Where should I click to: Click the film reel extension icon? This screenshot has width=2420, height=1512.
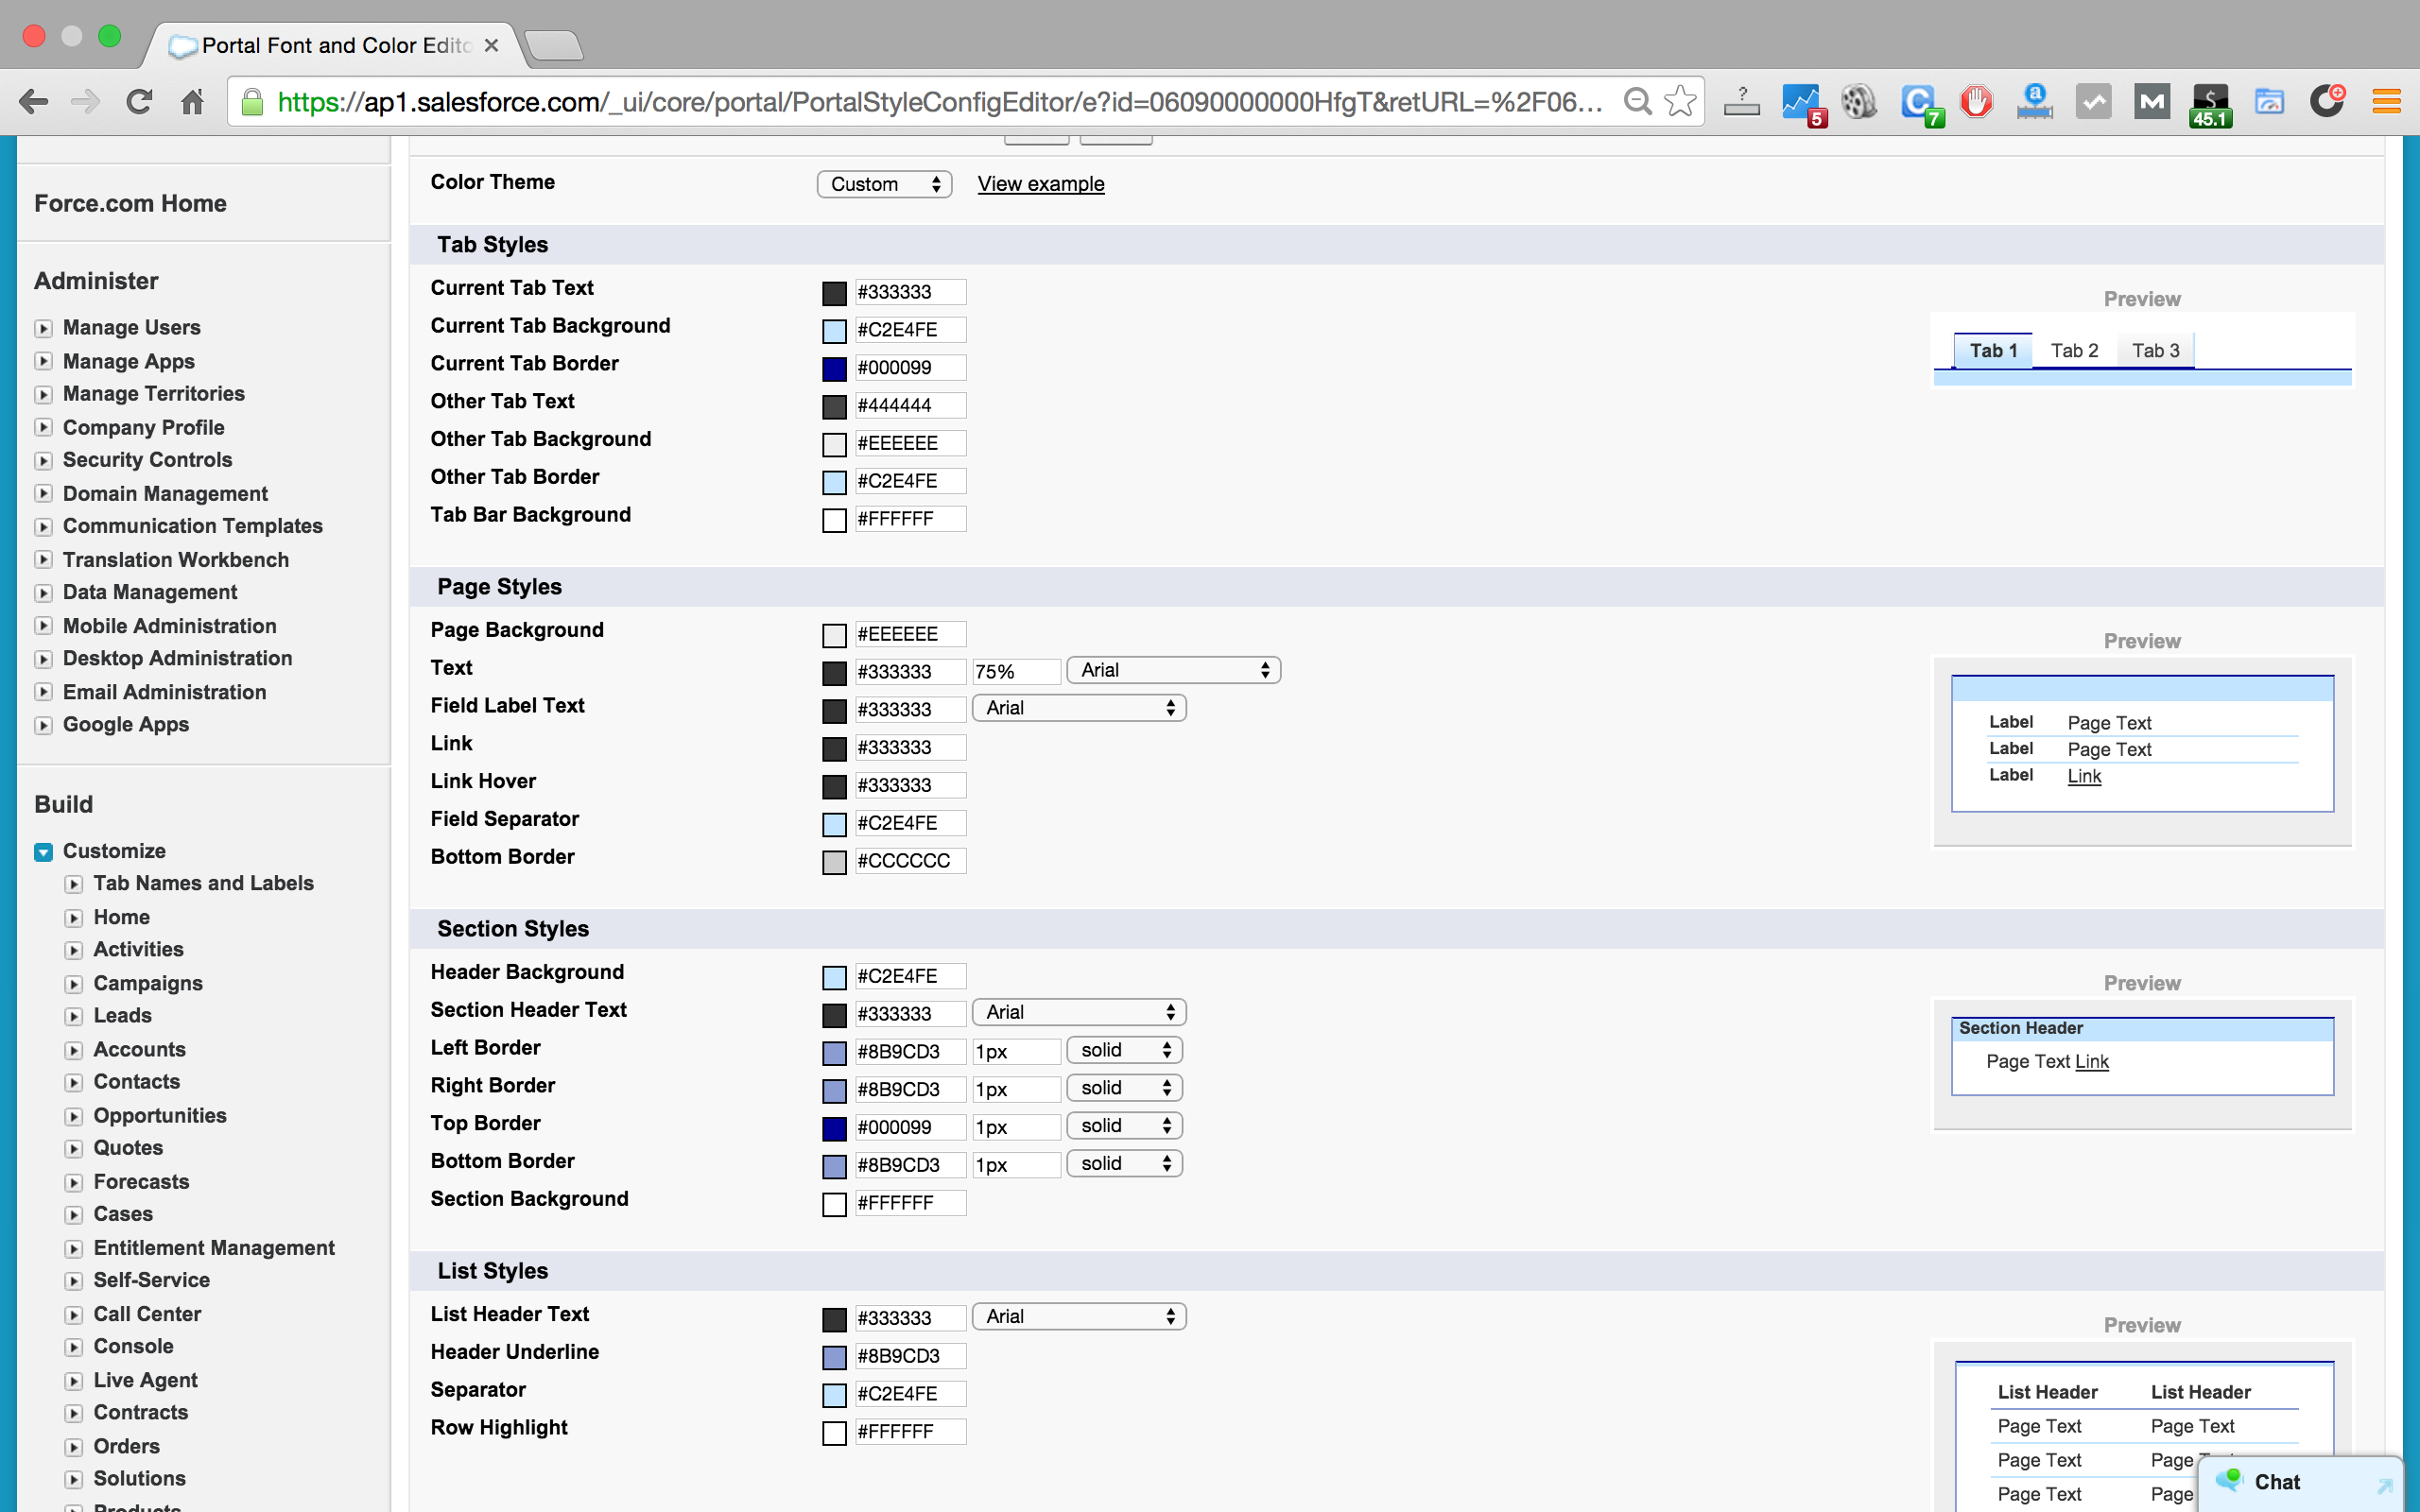(x=1859, y=101)
